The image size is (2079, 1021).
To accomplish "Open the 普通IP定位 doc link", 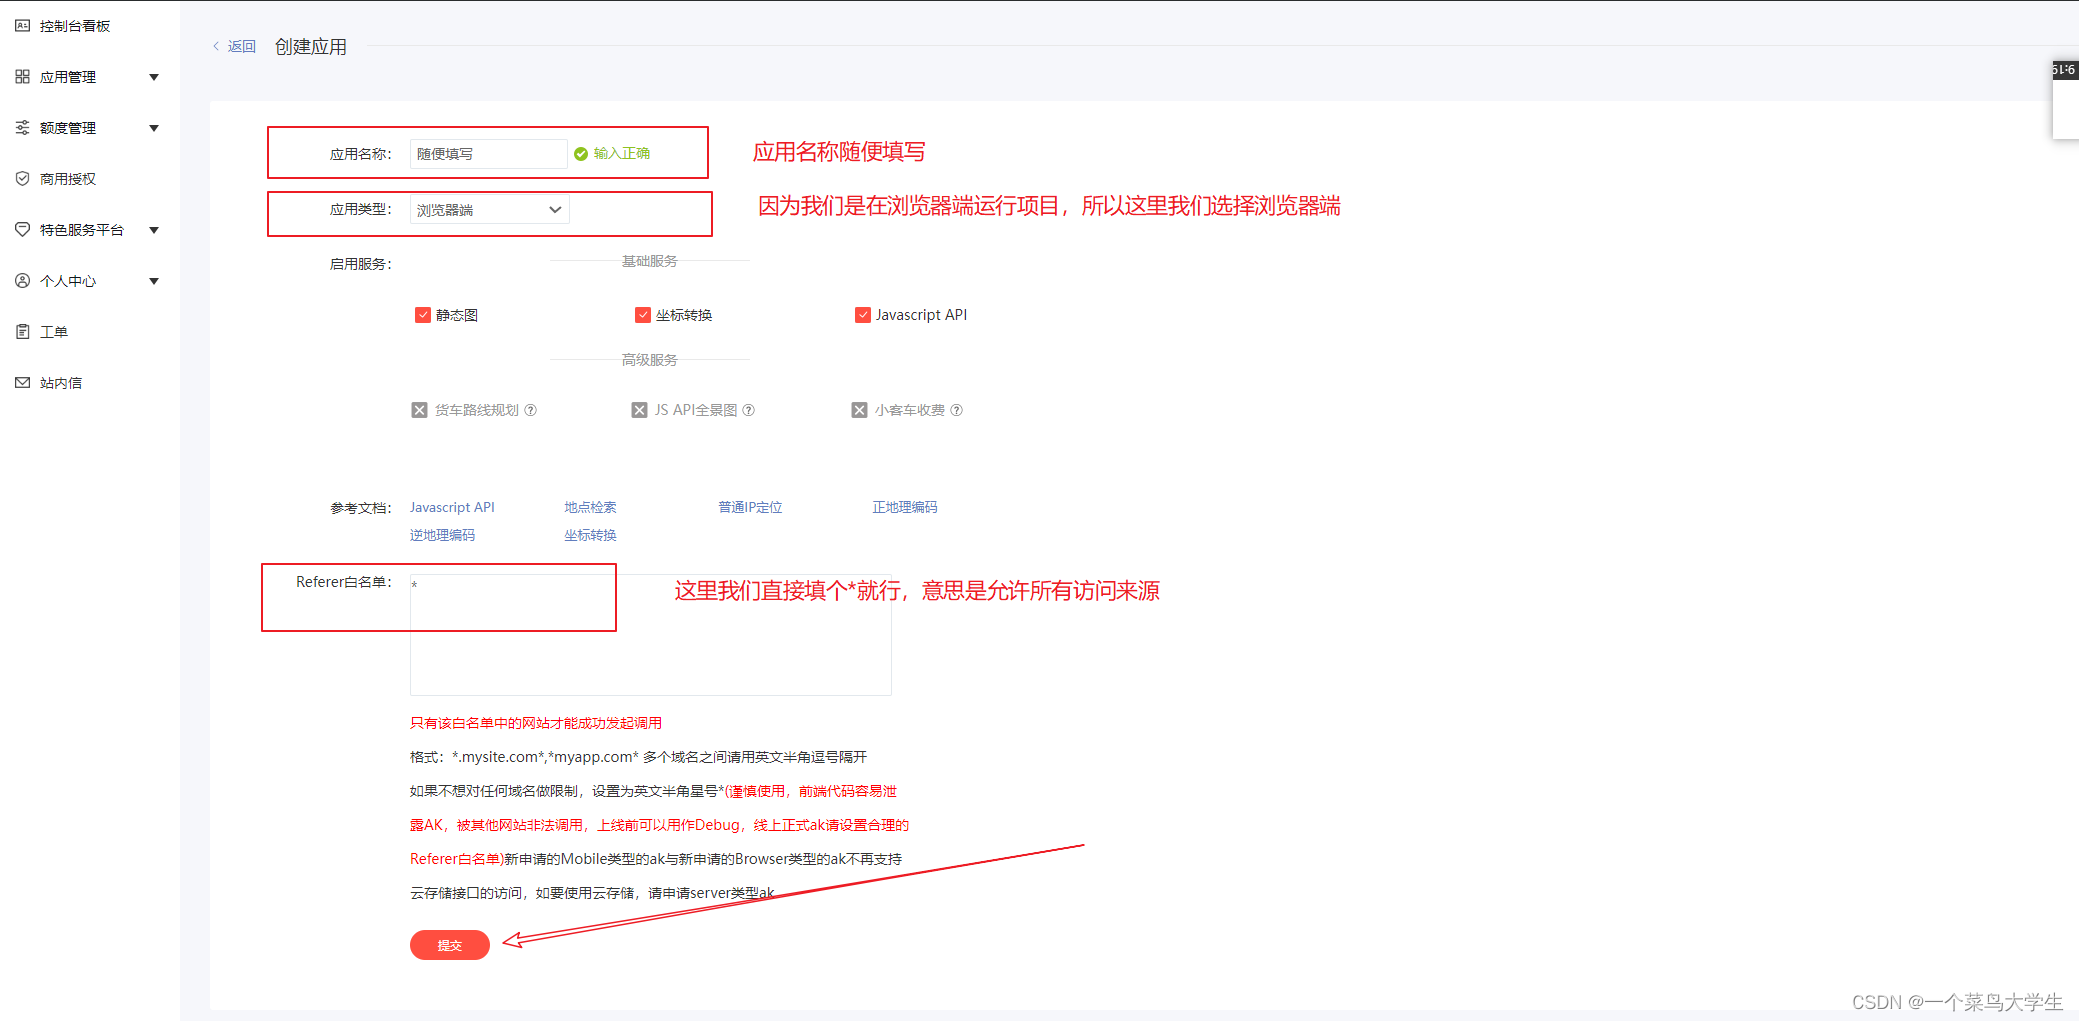I will (750, 507).
